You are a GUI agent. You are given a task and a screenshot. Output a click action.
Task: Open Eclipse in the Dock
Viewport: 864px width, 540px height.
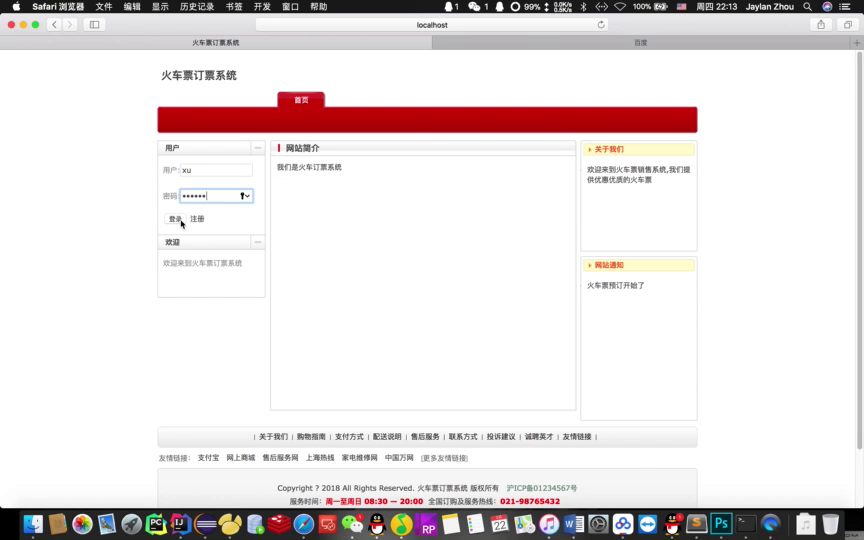point(206,524)
